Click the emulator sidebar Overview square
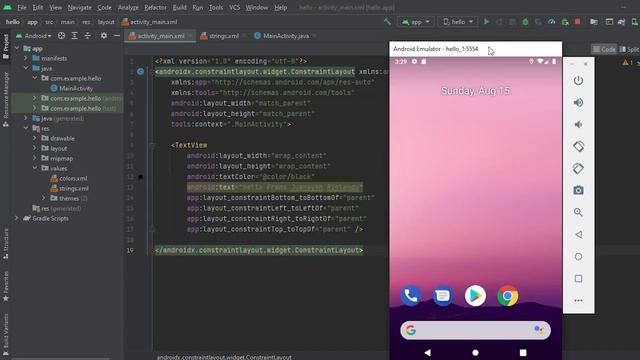Viewport: 640px width, 360px height. point(578,278)
